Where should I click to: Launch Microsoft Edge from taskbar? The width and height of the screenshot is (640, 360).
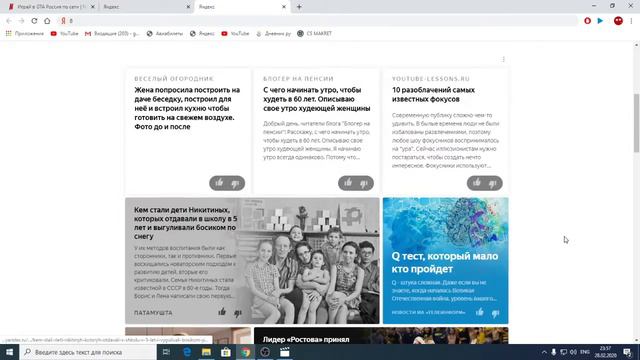(x=187, y=352)
